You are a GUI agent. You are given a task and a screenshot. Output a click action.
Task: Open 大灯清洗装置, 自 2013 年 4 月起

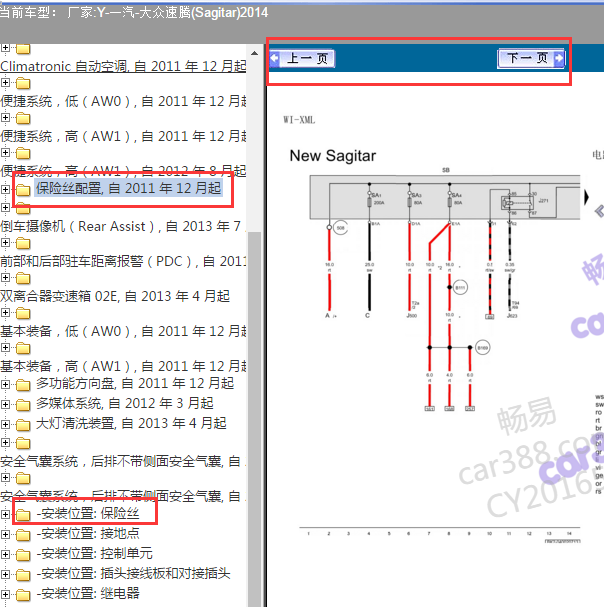coord(131,423)
